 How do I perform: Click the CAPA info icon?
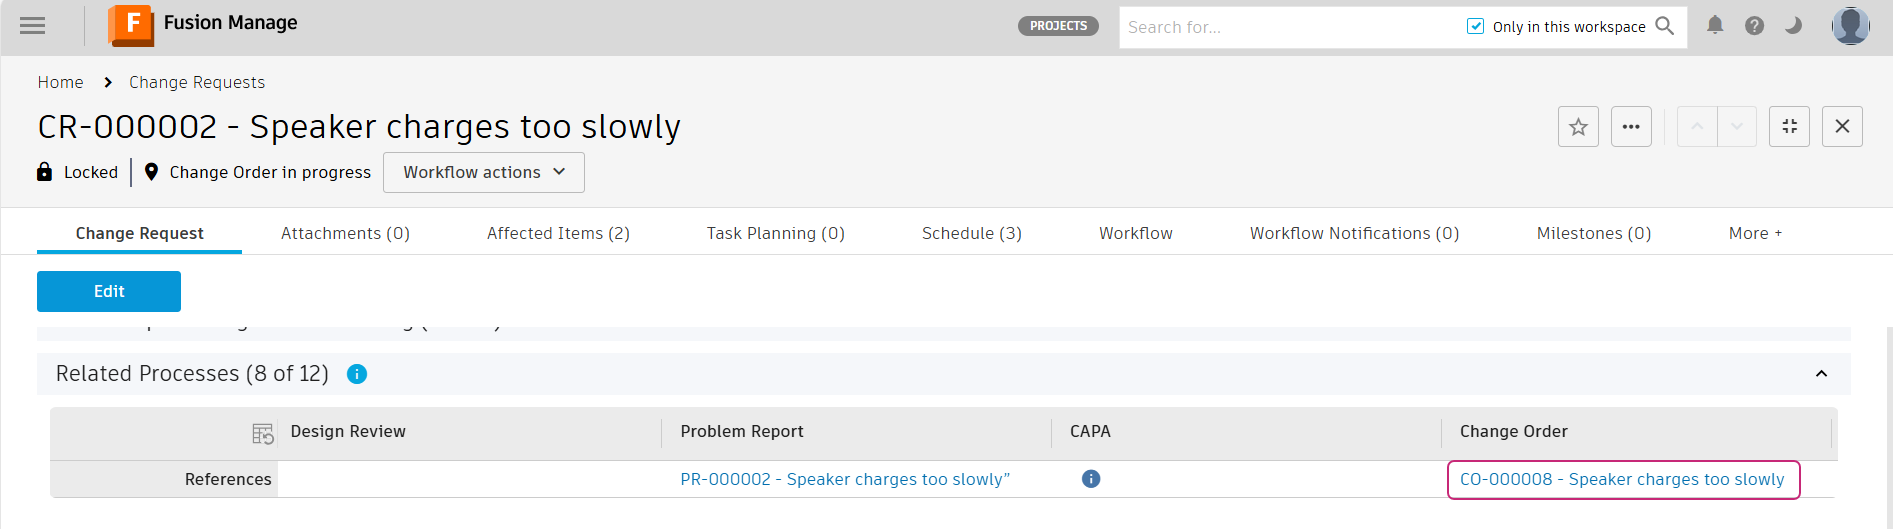[x=1091, y=479]
